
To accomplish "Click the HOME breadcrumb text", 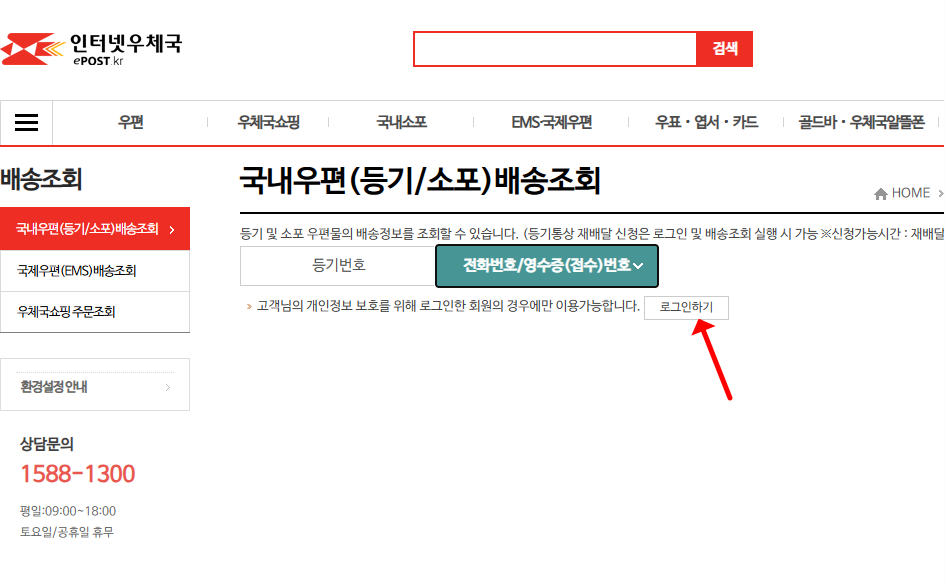I will point(911,193).
